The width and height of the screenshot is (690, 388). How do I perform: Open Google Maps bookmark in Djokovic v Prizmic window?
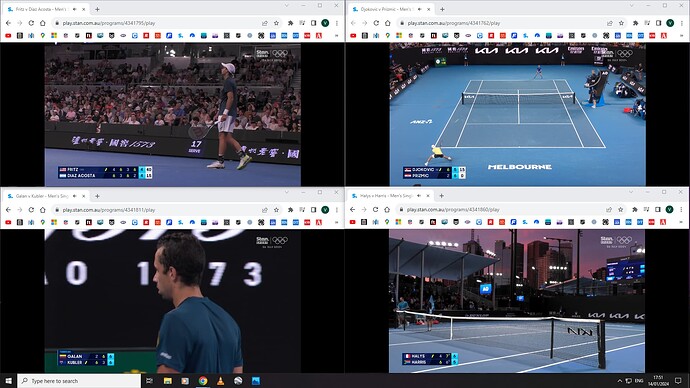point(388,35)
